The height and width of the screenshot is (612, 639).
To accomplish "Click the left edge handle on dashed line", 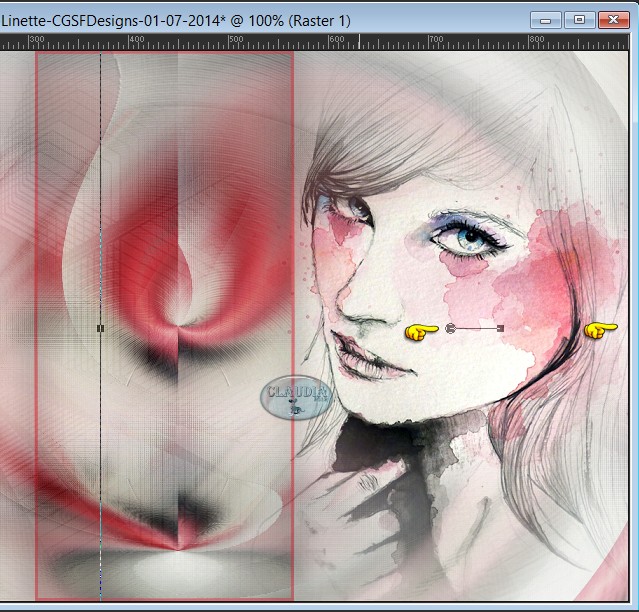I will [101, 328].
